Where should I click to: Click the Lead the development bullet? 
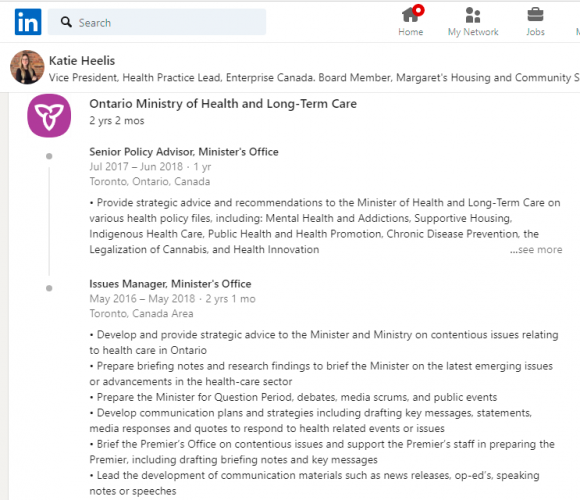click(314, 483)
